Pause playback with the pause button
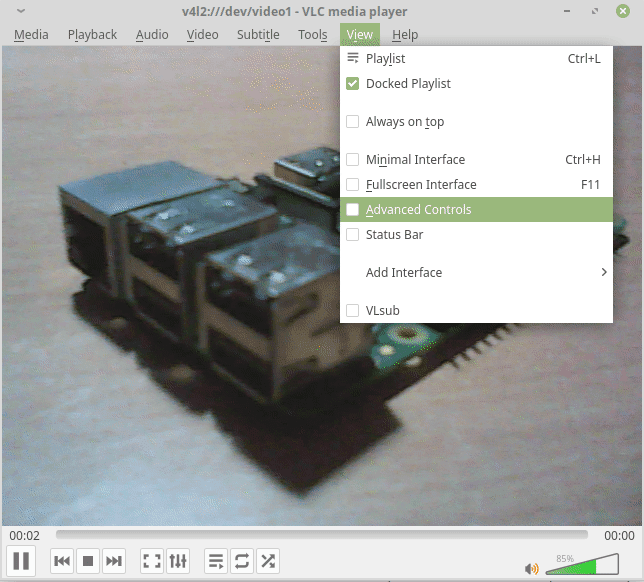 pyautogui.click(x=21, y=561)
